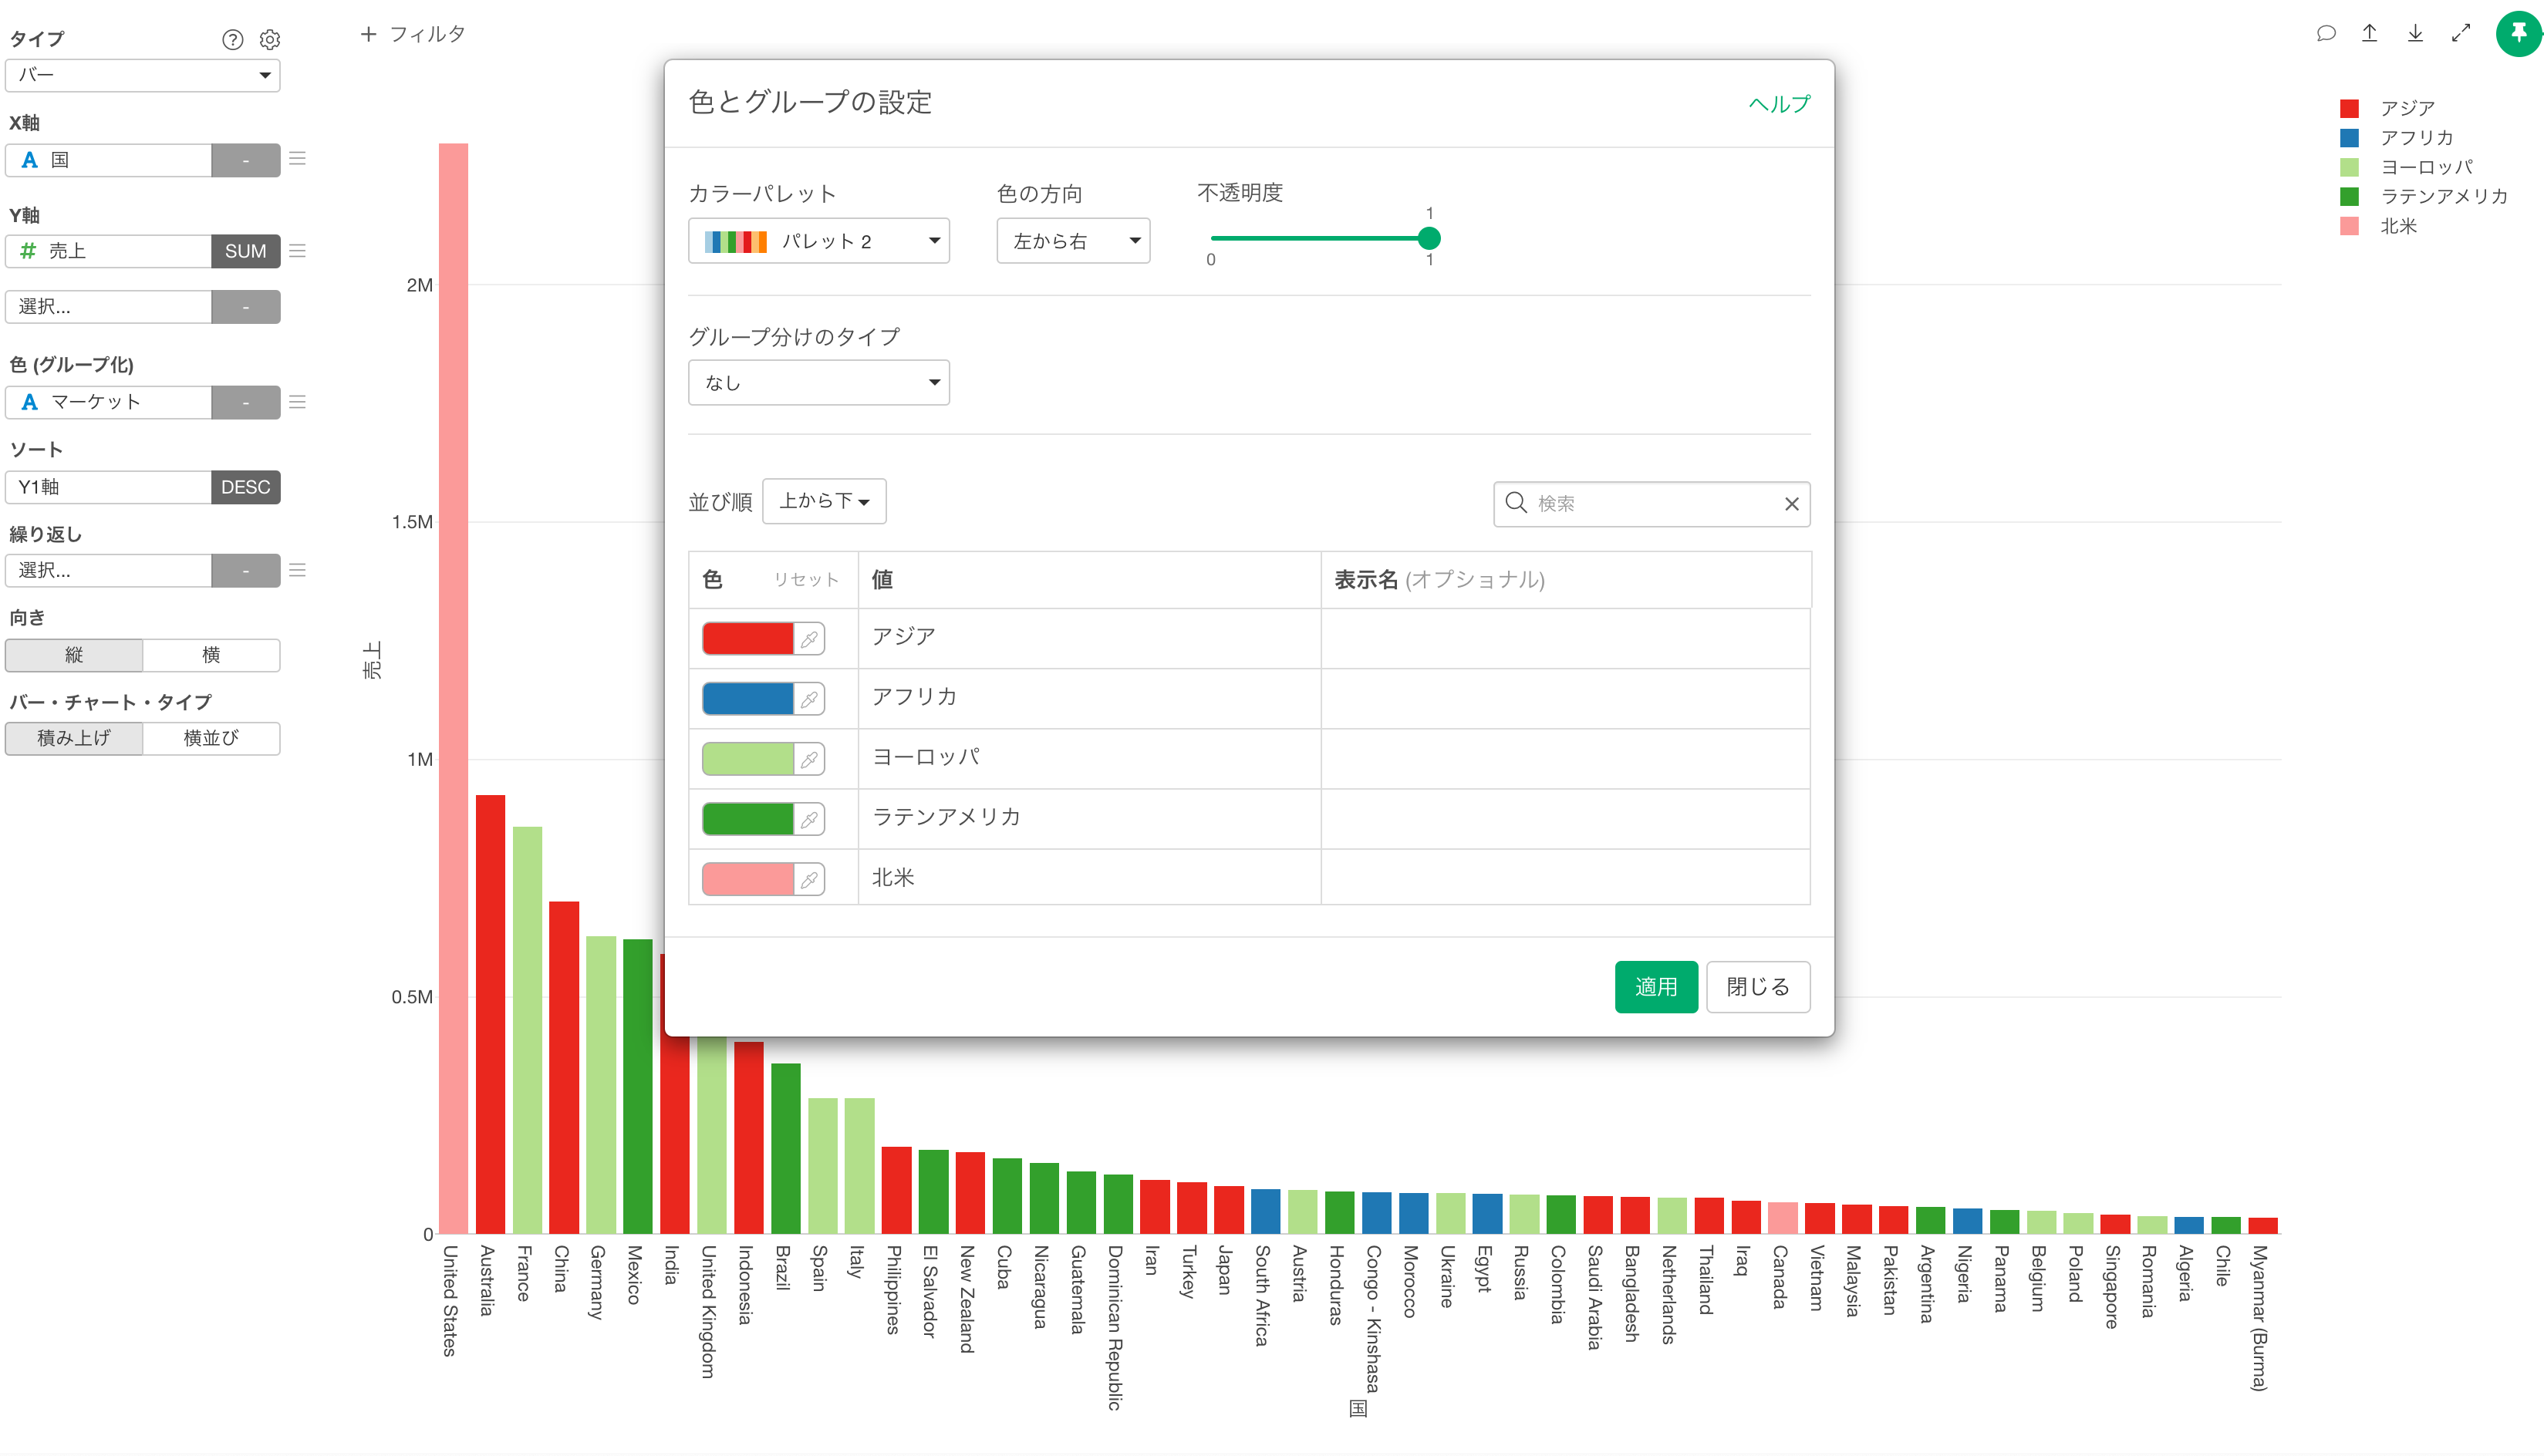Viewport: 2544px width, 1456px height.
Task: Toggle sort direction DESC
Action: tap(245, 487)
